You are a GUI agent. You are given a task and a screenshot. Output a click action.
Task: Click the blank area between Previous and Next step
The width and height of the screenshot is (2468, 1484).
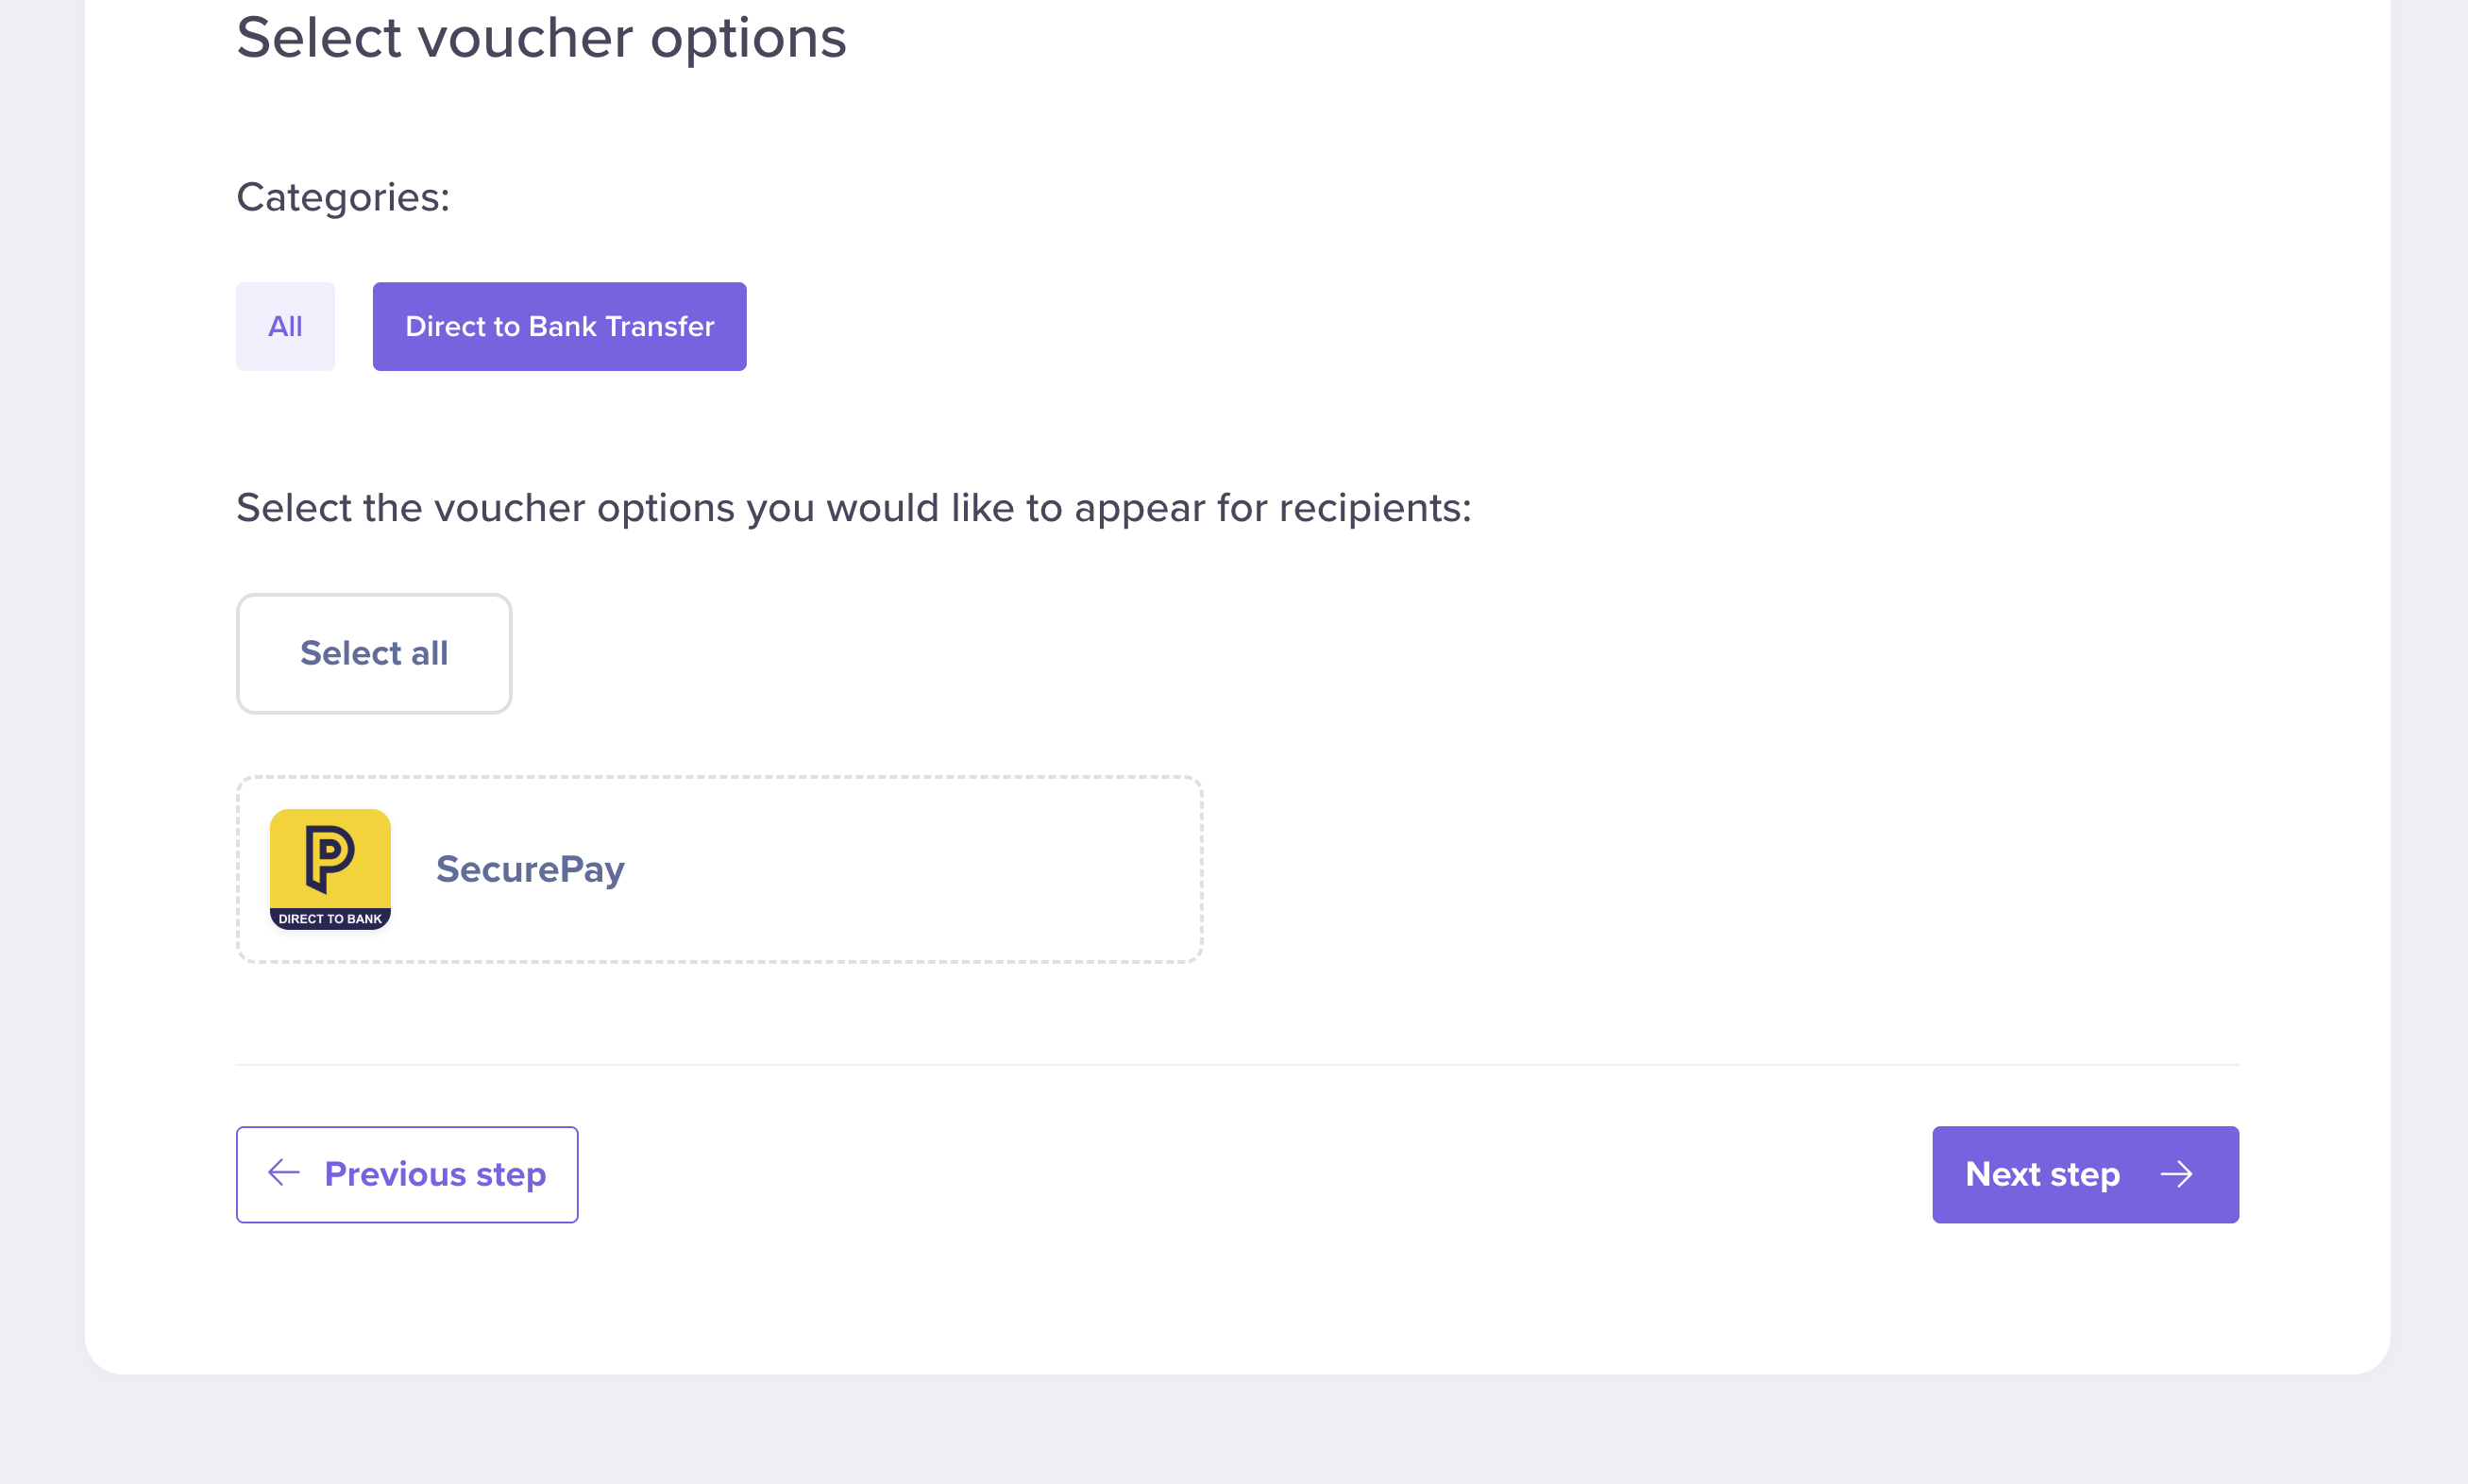point(1250,1174)
